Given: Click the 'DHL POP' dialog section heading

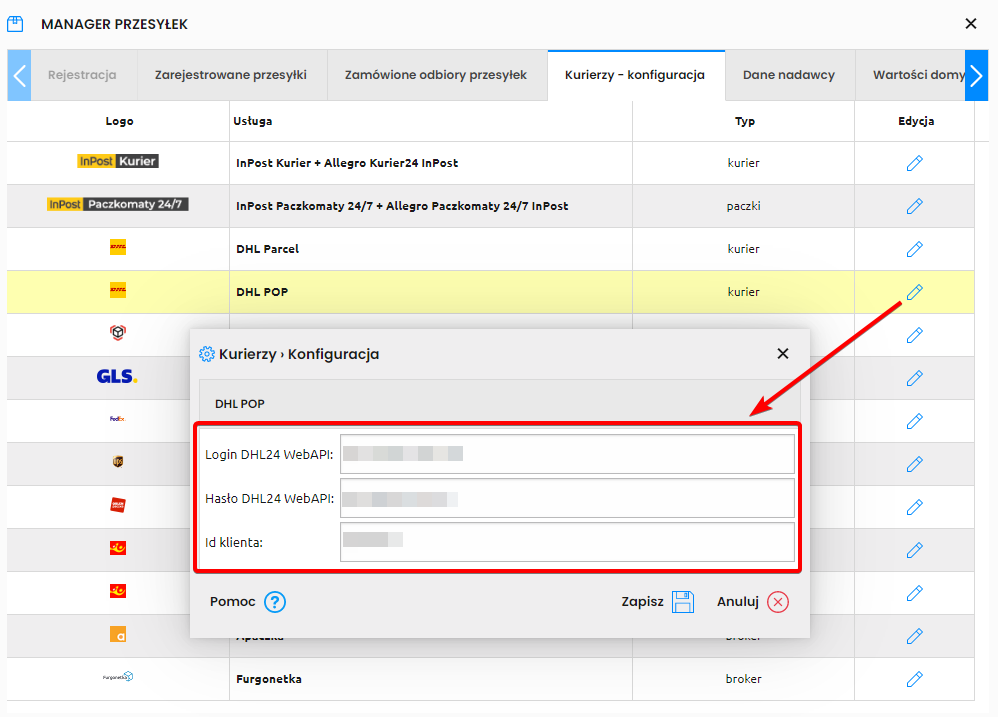Looking at the screenshot, I should point(240,404).
